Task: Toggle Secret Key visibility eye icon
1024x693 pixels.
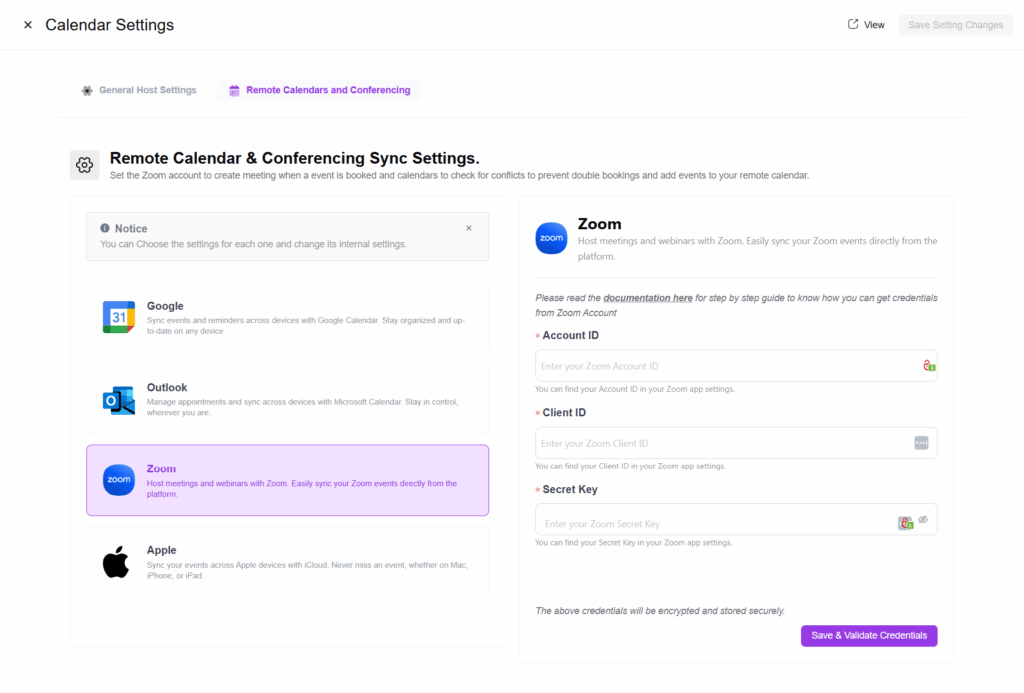Action: click(924, 520)
